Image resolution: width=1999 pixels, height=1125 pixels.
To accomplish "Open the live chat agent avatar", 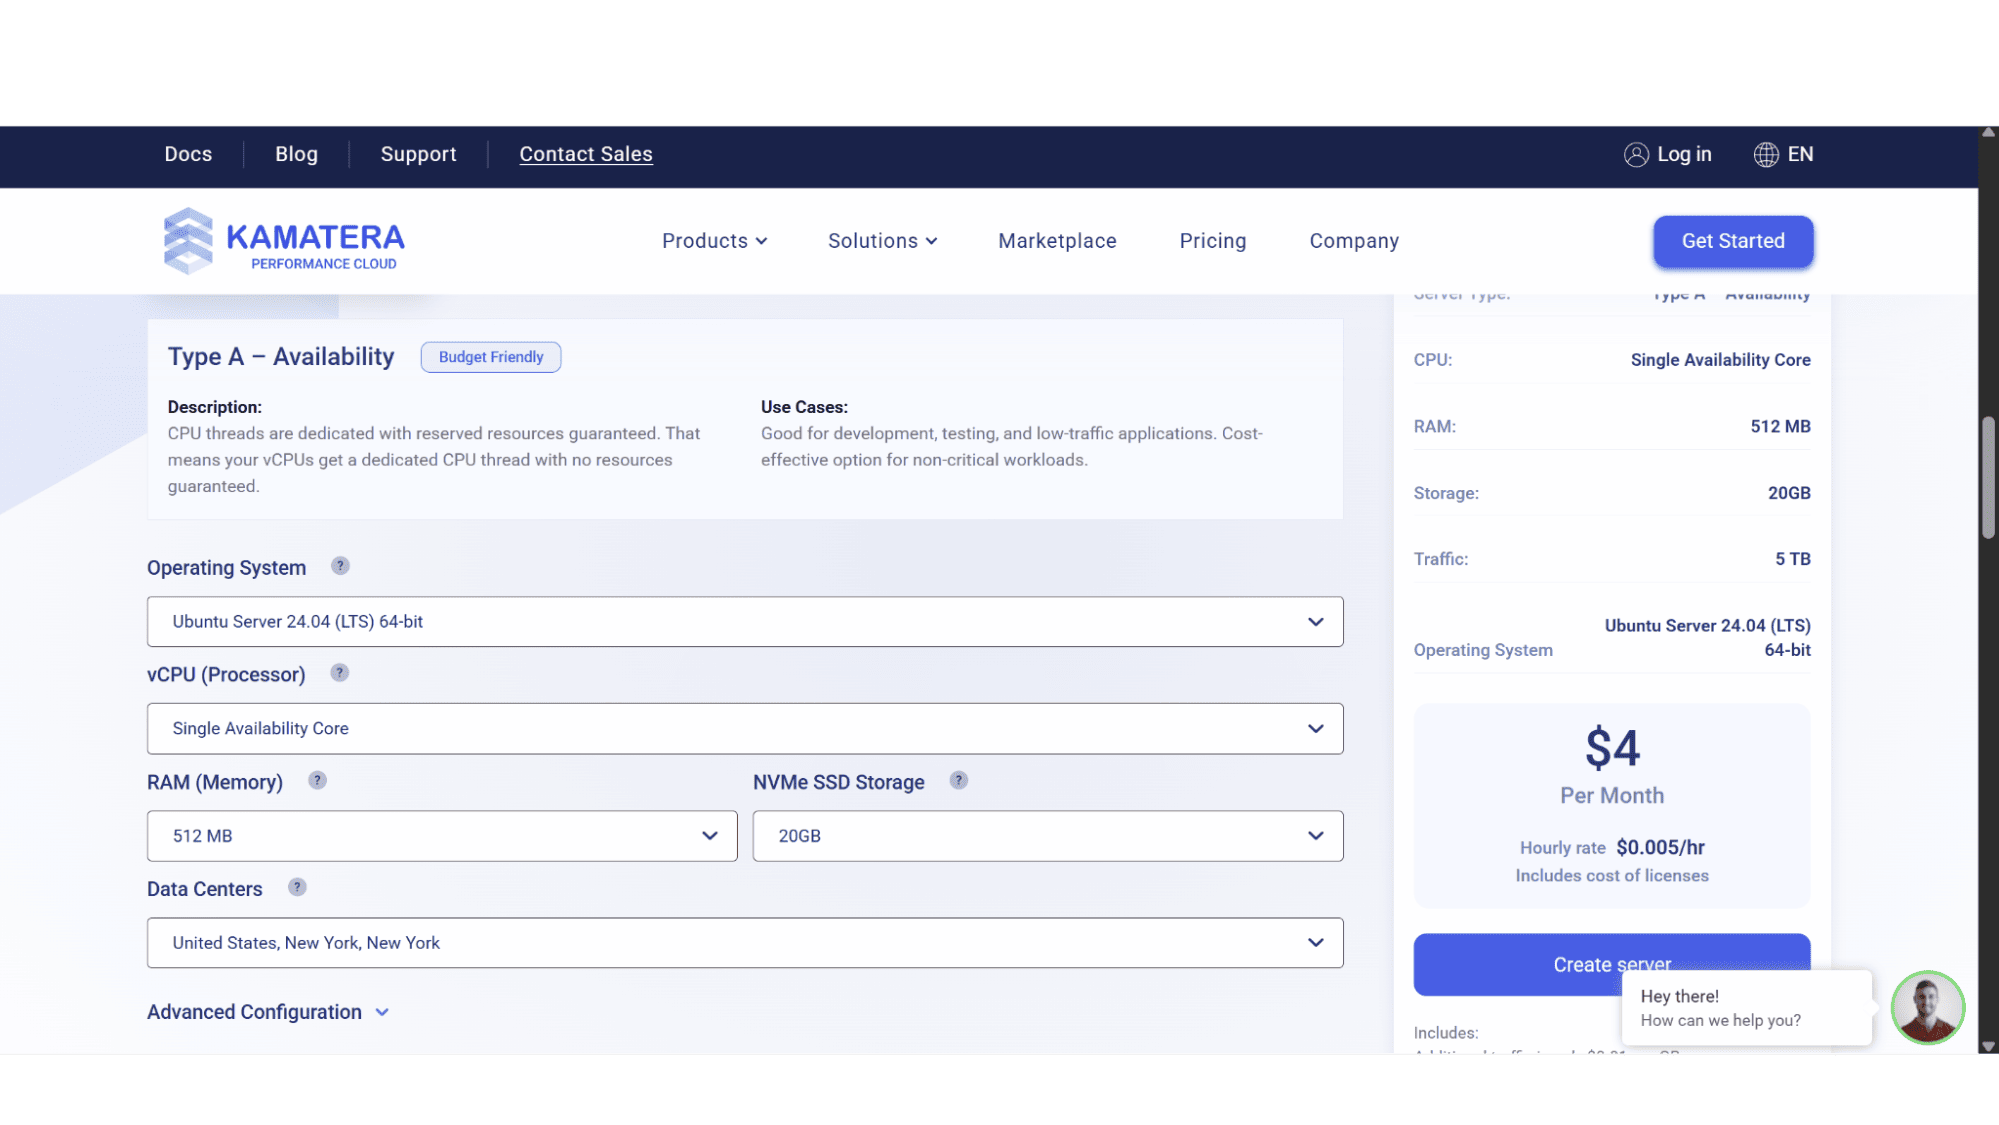I will coord(1928,1008).
